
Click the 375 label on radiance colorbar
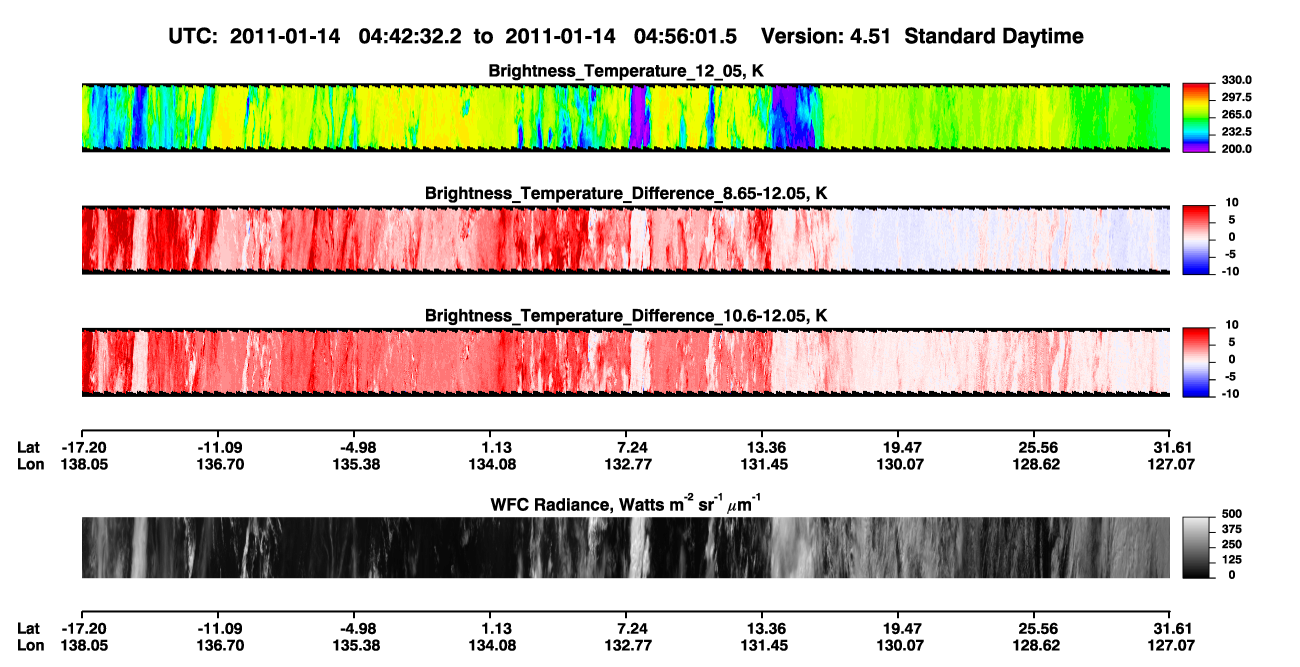pyautogui.click(x=1232, y=529)
